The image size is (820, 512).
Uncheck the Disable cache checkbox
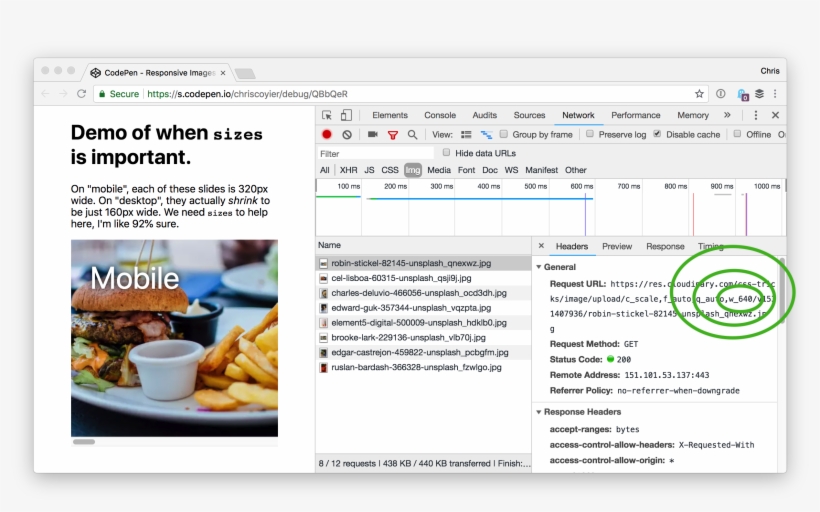(x=657, y=134)
